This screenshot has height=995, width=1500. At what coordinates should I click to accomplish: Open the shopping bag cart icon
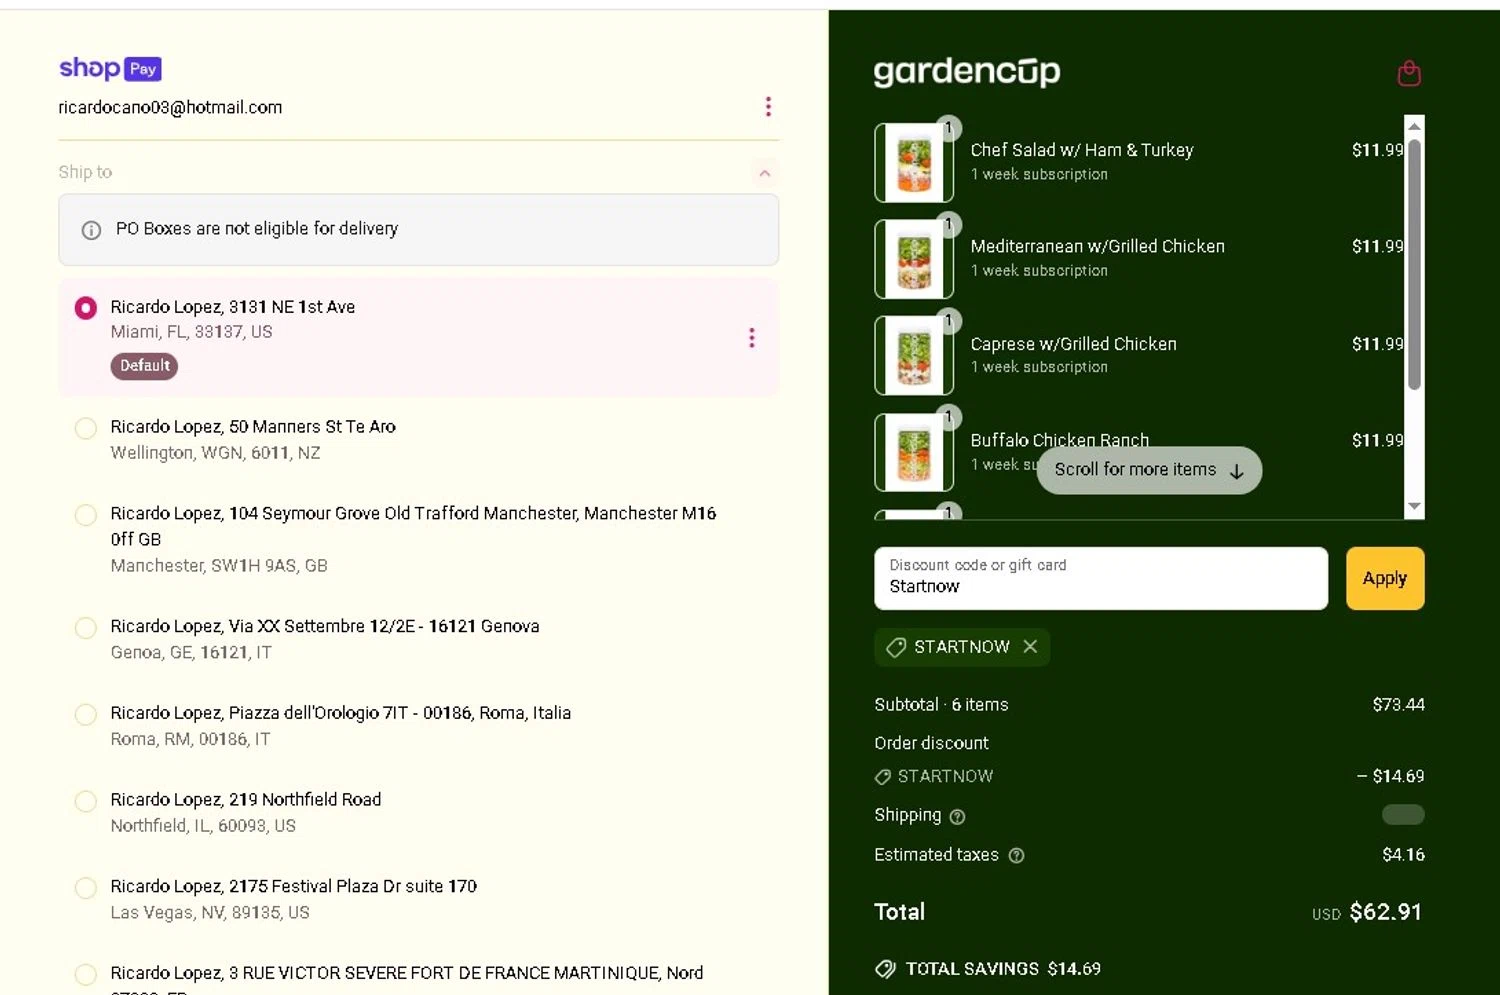click(x=1409, y=73)
